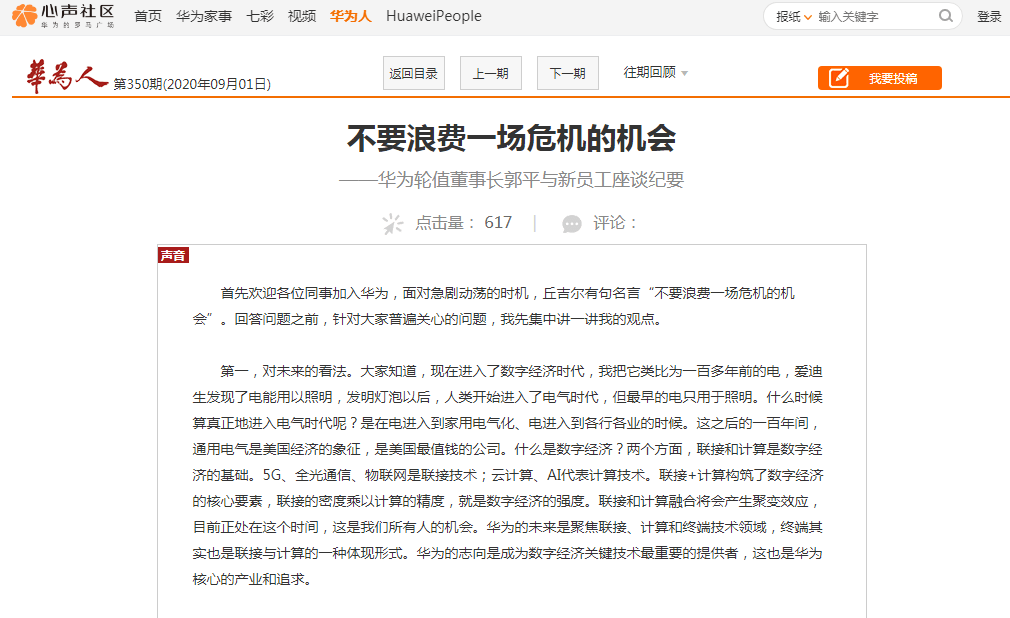Click the 返回目录 button
The image size is (1010, 618).
413,73
